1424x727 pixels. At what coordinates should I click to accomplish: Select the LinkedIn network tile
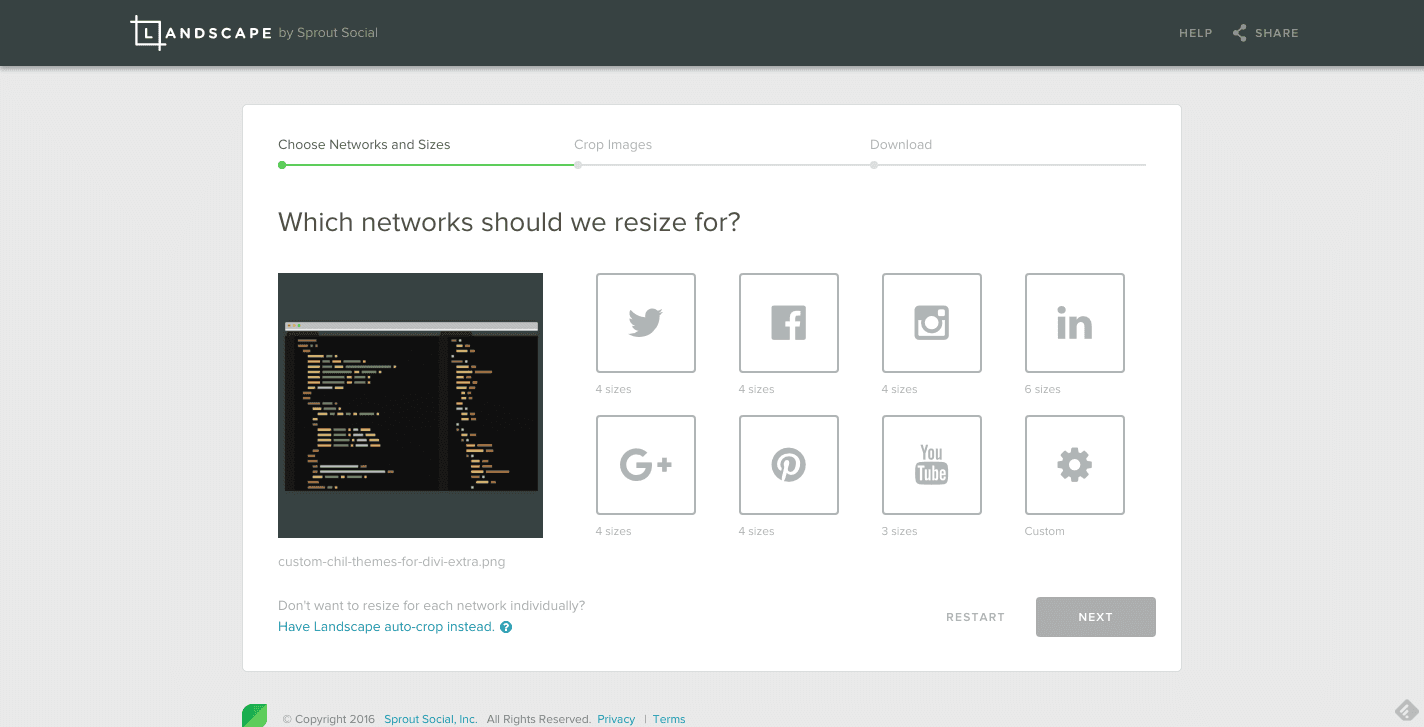point(1075,323)
